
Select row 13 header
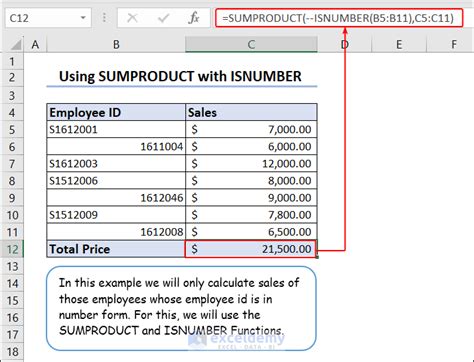[12, 267]
